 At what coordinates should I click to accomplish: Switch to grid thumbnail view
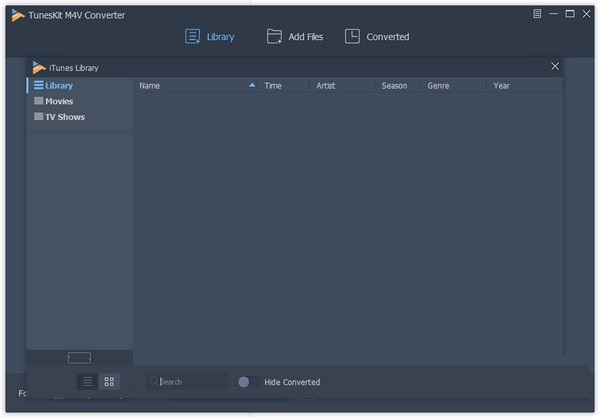coord(109,382)
